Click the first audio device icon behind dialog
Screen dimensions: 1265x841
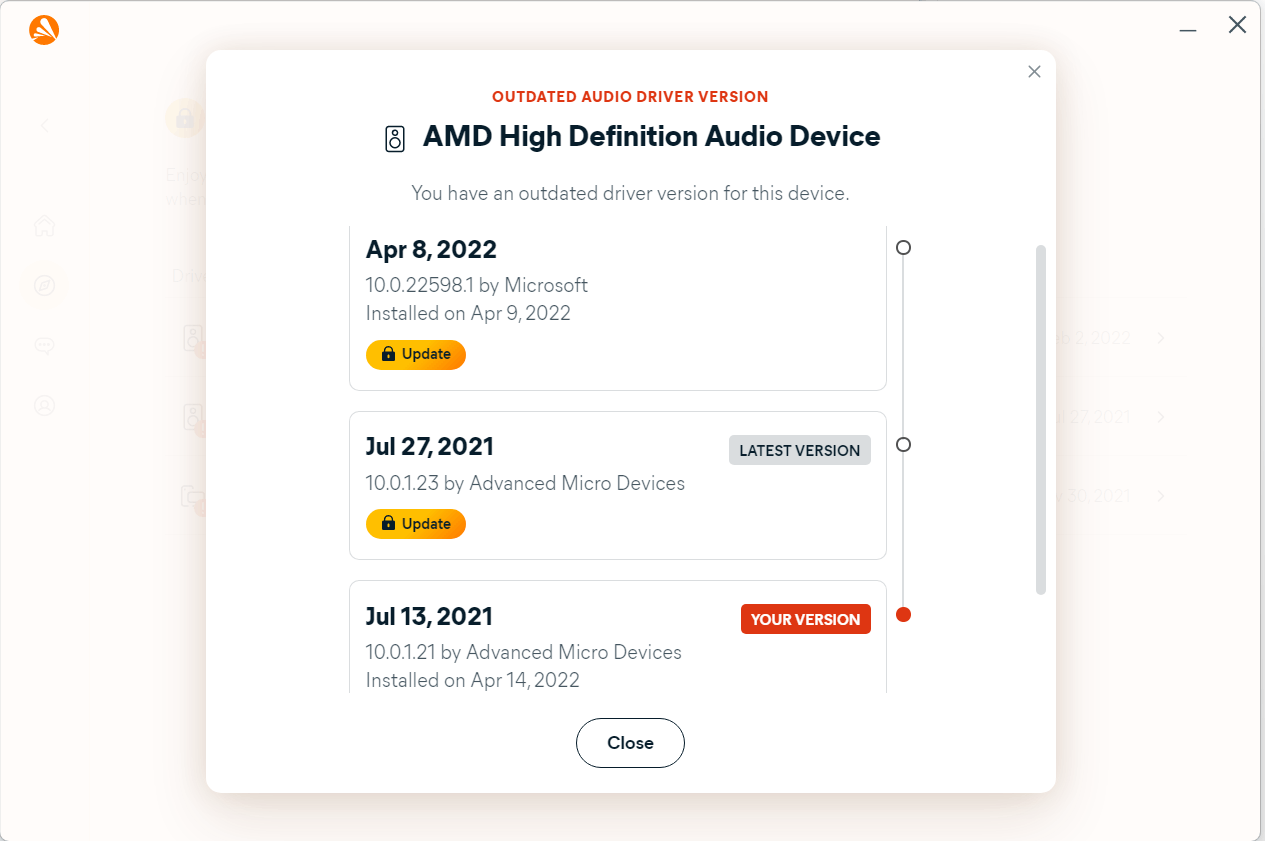[194, 339]
